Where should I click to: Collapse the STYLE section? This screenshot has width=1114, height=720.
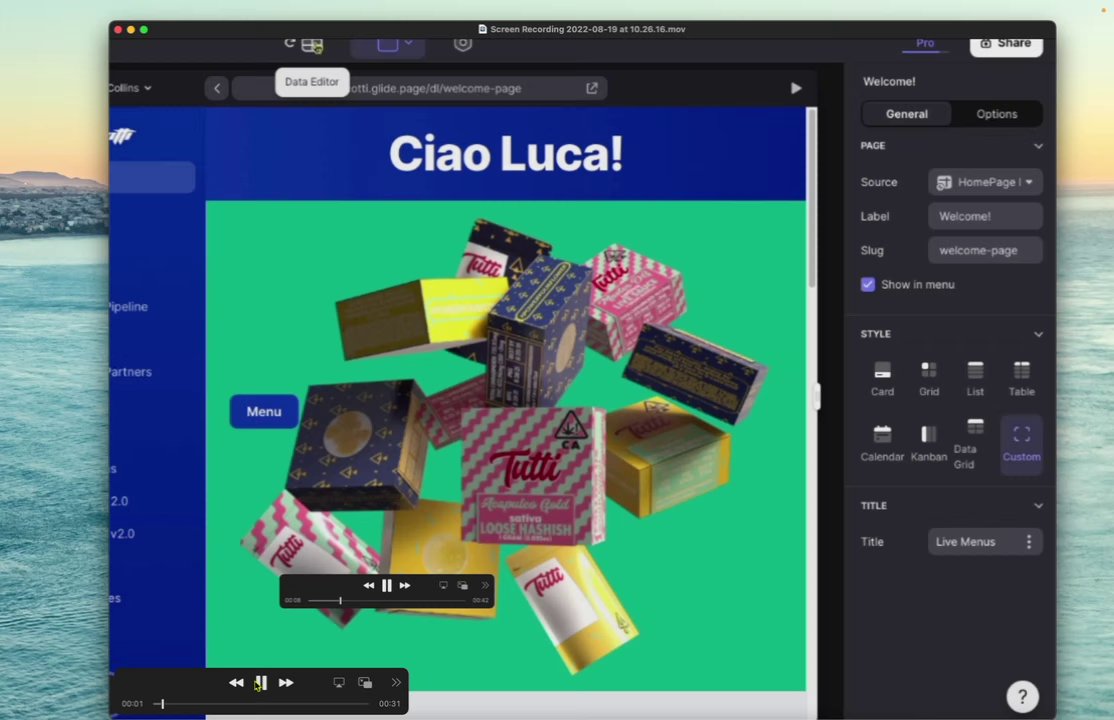point(1038,334)
